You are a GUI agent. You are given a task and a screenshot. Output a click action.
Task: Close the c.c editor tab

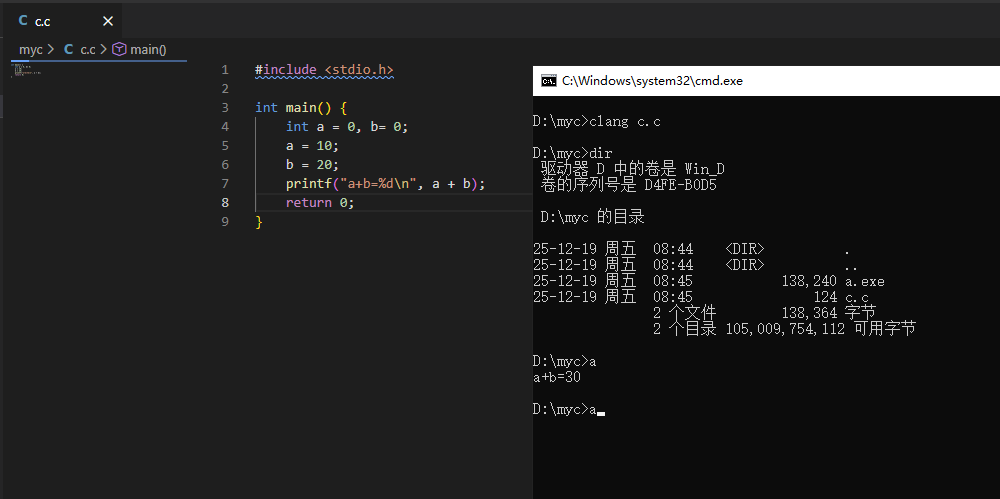[x=108, y=21]
